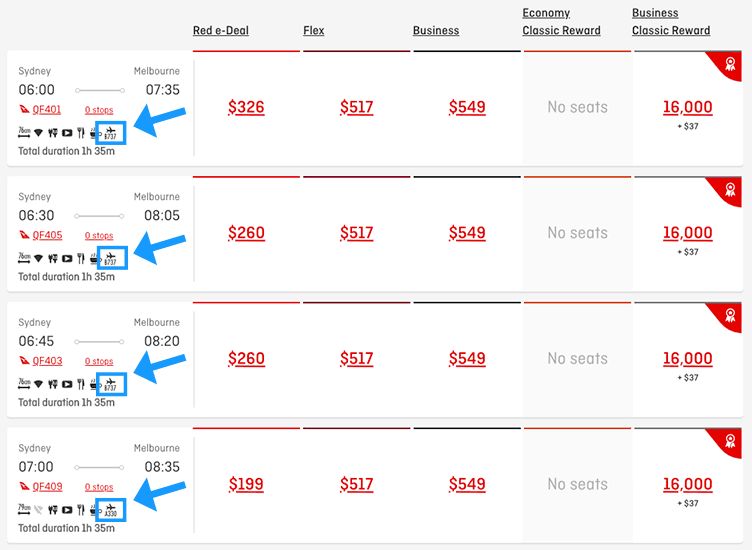Select 16,000 points reward for the 06:45 flight
Image resolution: width=752 pixels, height=550 pixels.
tap(687, 359)
